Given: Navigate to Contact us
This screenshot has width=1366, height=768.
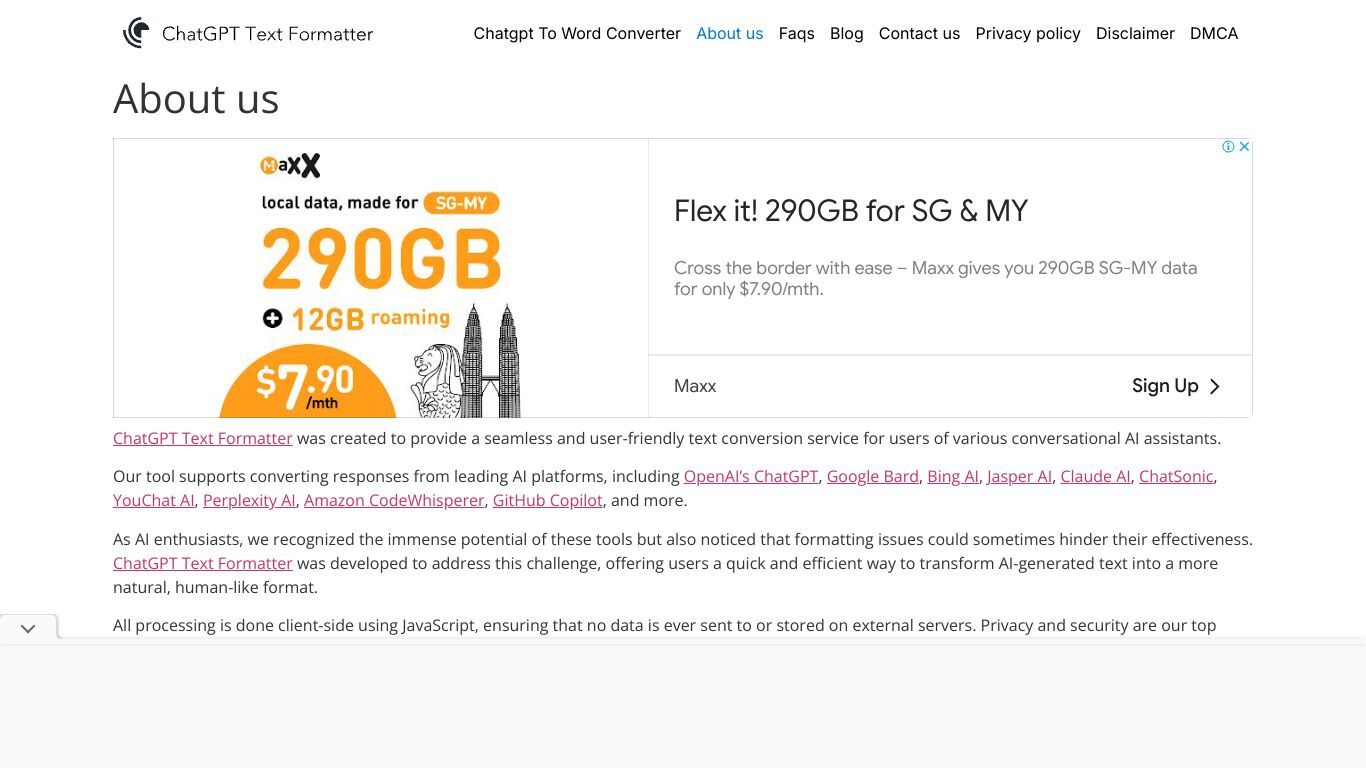Looking at the screenshot, I should click(x=919, y=33).
